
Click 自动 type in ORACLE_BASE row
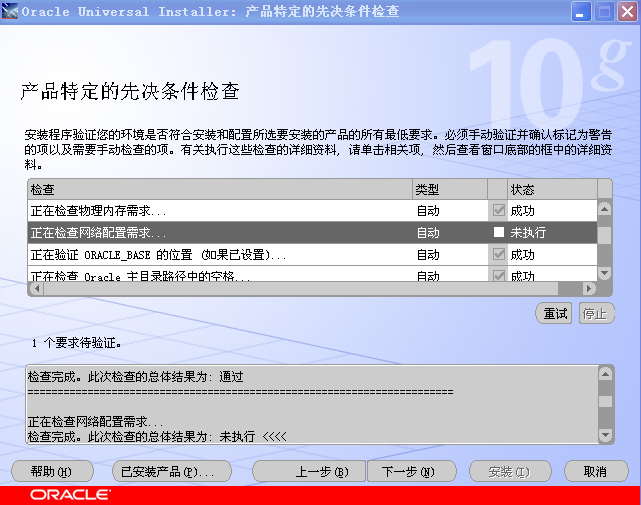coord(428,255)
